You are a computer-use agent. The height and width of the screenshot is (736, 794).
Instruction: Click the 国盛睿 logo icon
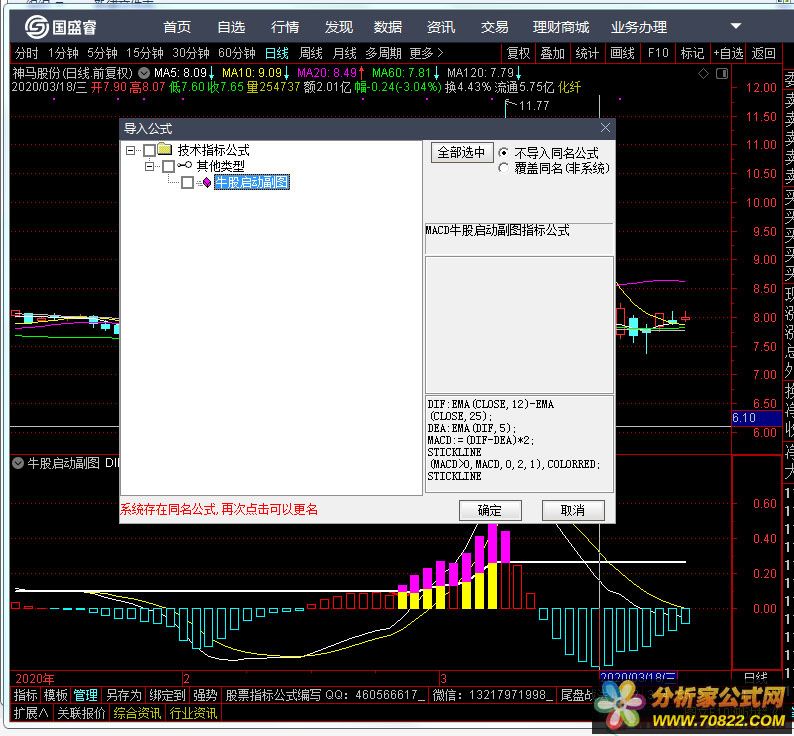[37, 27]
